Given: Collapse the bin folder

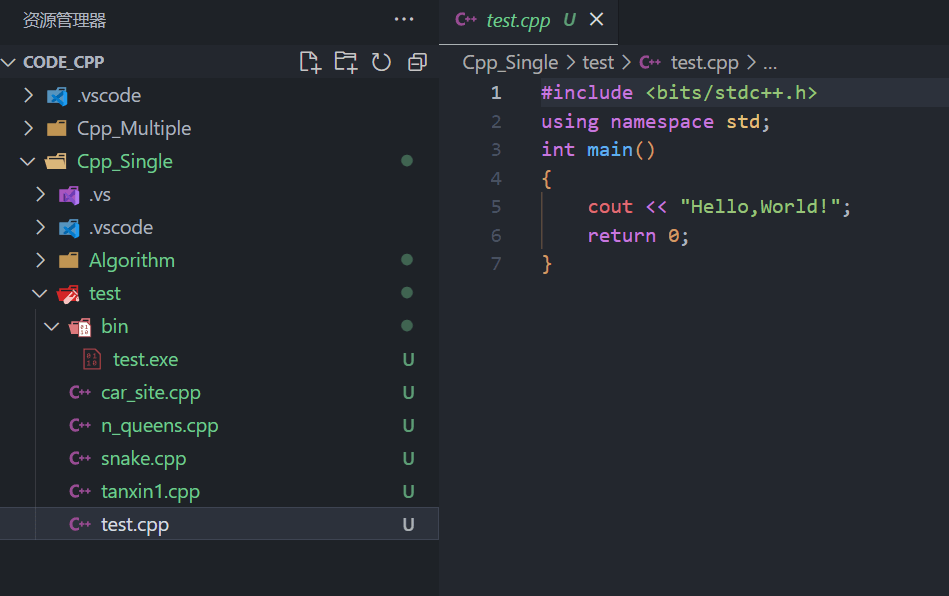Looking at the screenshot, I should [51, 327].
